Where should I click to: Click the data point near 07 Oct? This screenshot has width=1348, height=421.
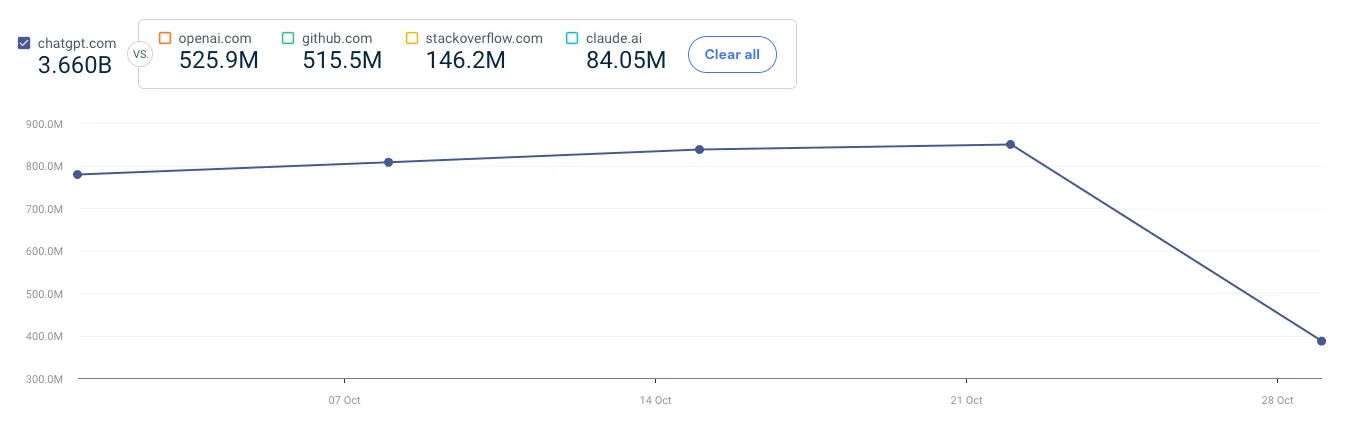click(389, 162)
